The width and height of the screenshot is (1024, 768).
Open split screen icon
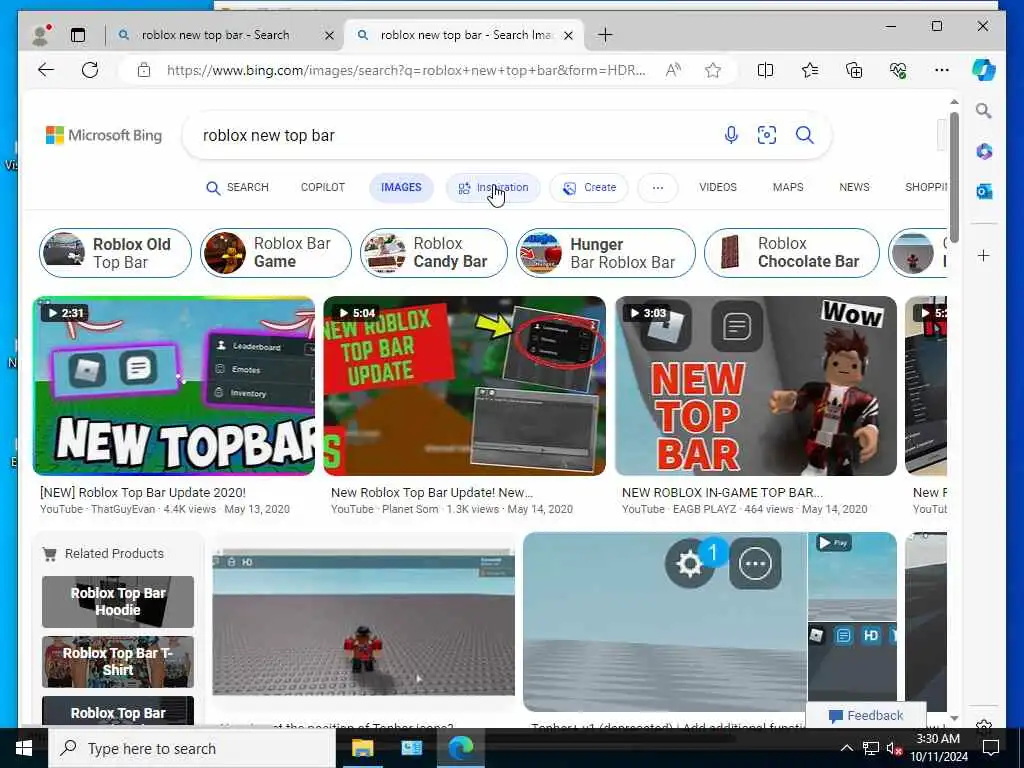(x=765, y=70)
